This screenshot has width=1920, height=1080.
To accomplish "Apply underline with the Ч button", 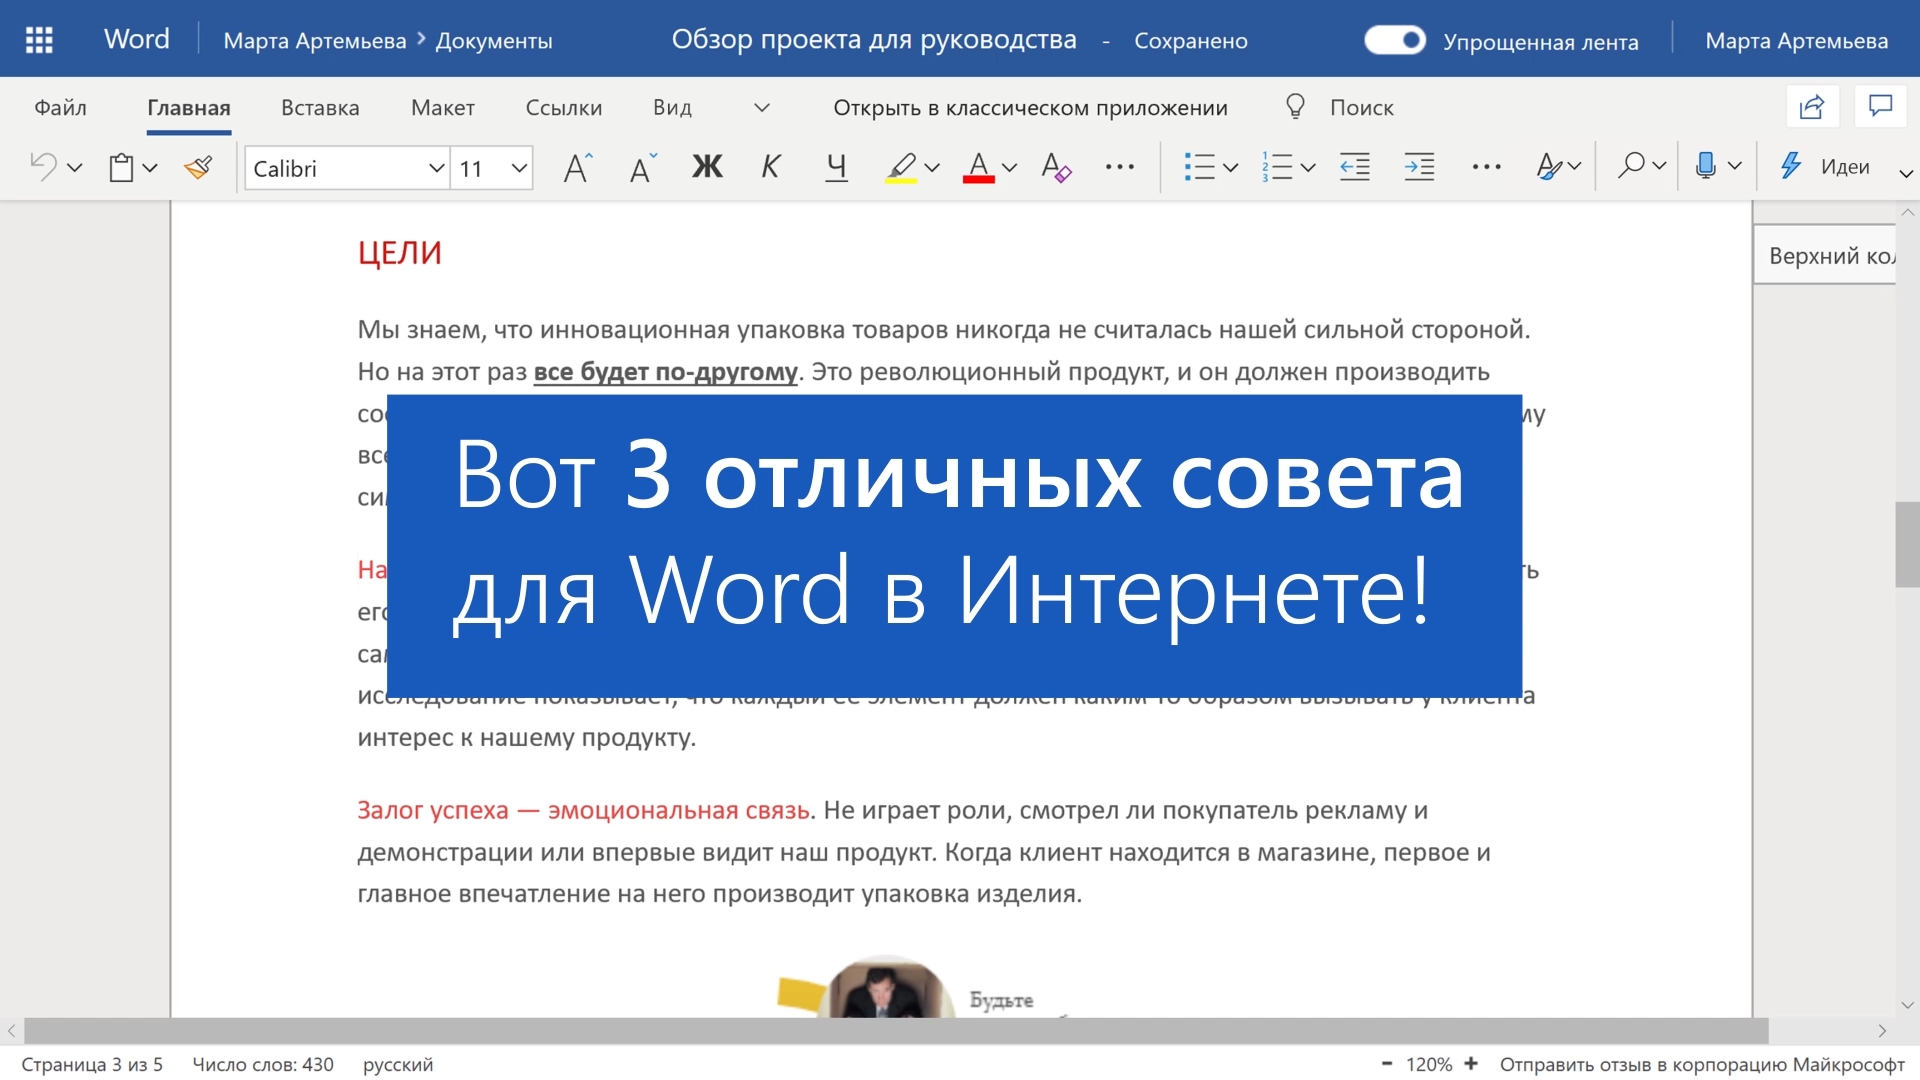I will point(836,167).
